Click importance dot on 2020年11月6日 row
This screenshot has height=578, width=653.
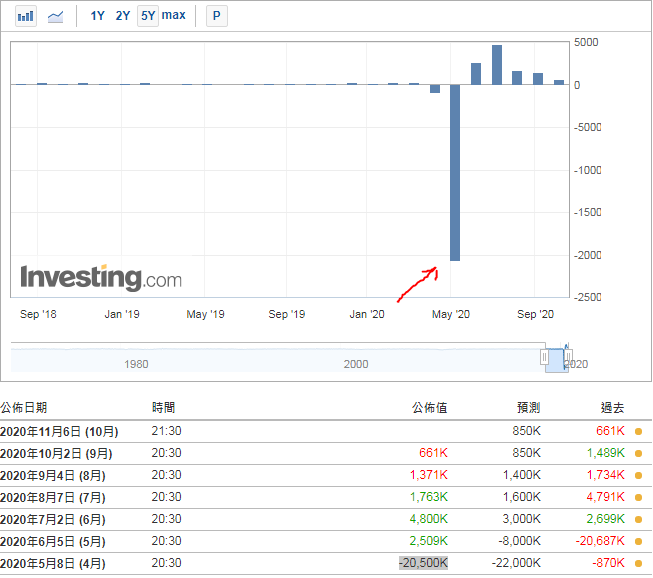[638, 431]
